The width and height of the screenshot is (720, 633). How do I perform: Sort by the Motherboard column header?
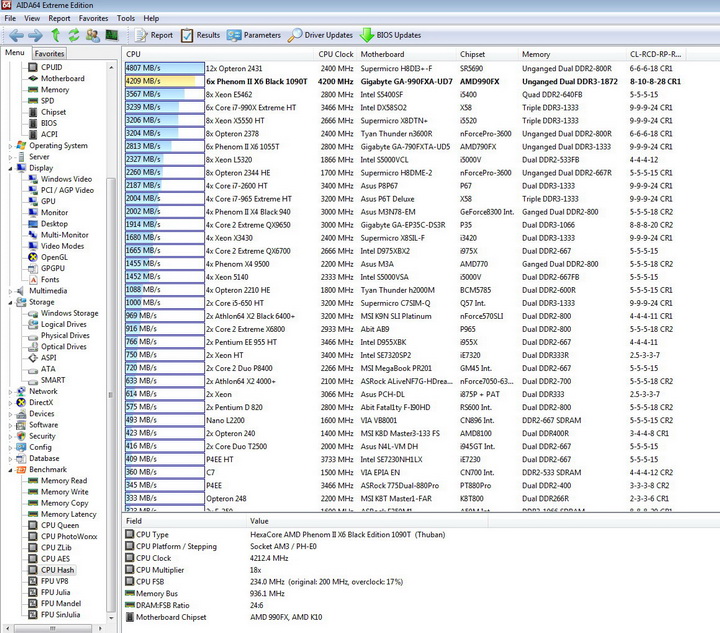pyautogui.click(x=406, y=54)
